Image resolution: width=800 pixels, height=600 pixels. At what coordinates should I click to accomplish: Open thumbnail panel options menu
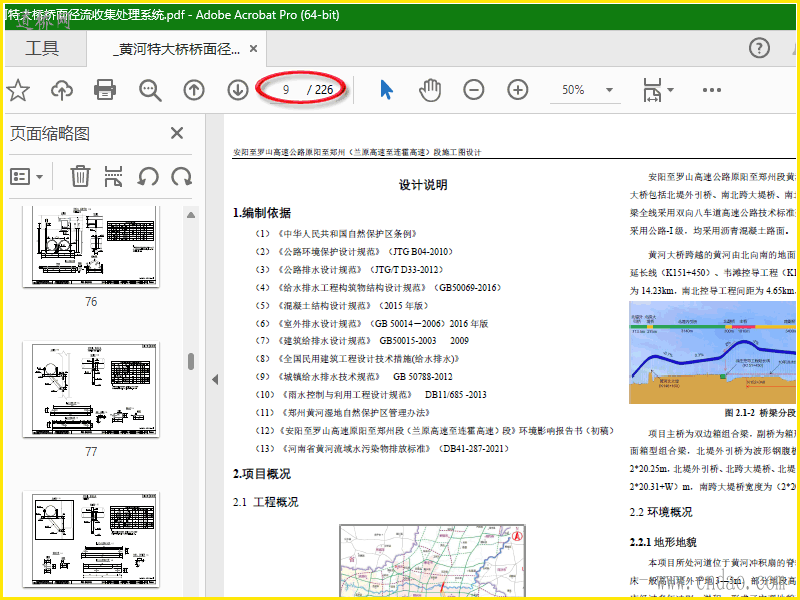[27, 177]
